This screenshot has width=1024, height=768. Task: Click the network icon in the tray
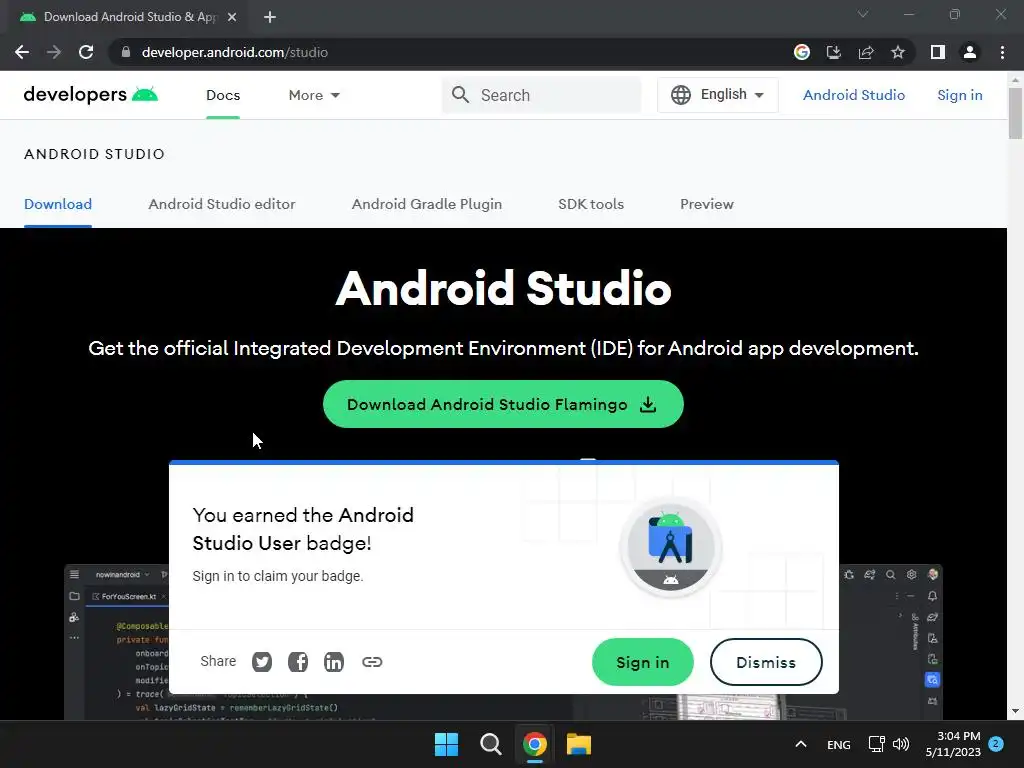pyautogui.click(x=876, y=744)
